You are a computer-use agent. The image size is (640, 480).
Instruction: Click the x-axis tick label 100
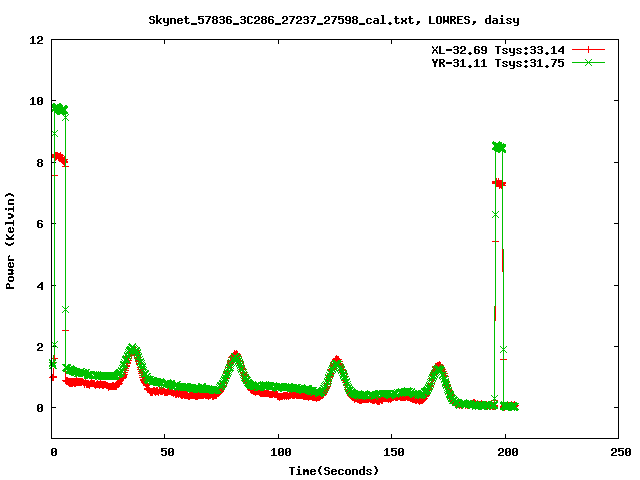(x=281, y=452)
